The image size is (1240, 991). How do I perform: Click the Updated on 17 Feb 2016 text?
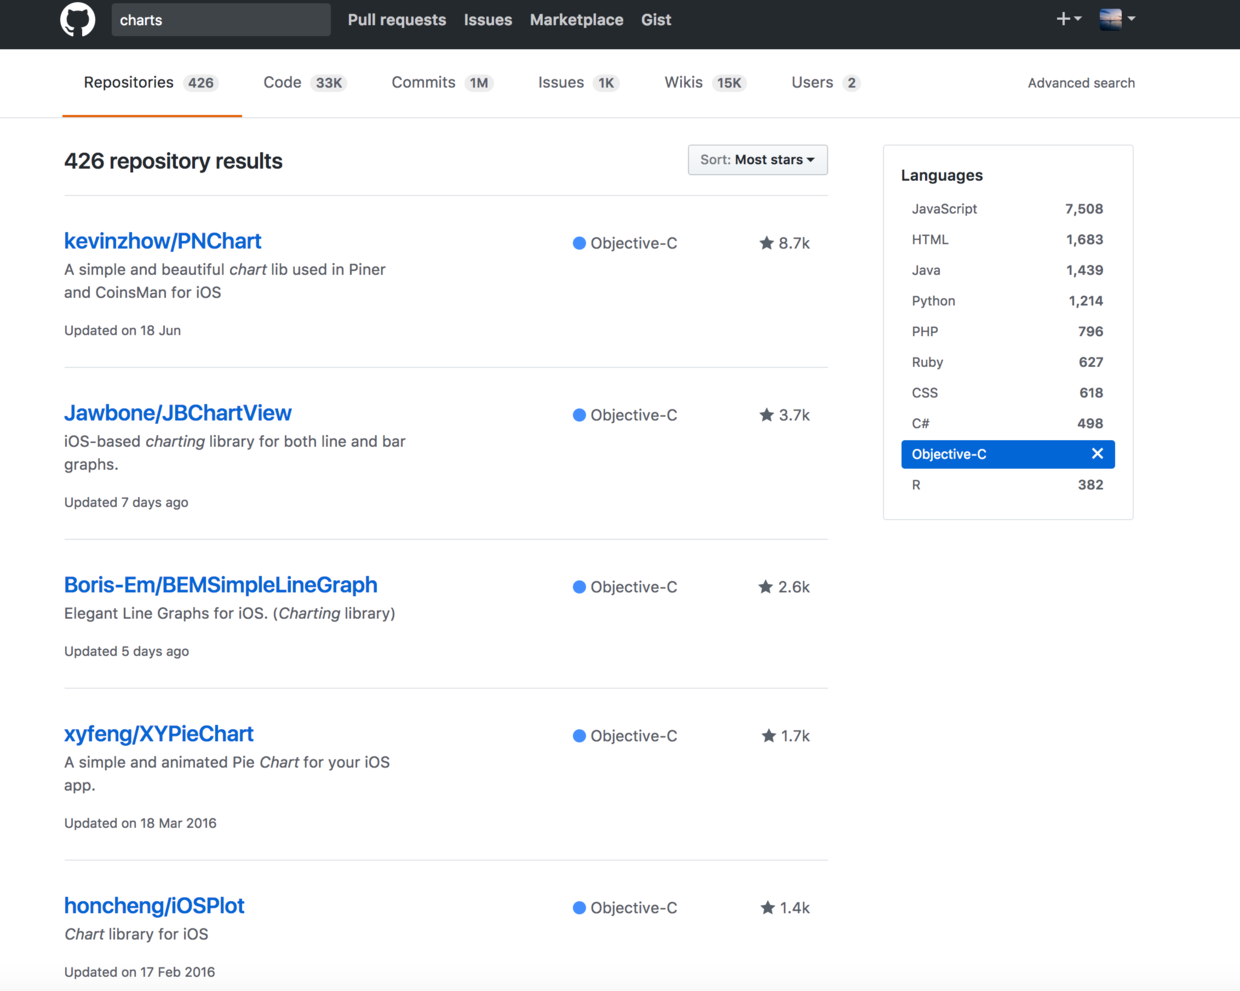140,972
